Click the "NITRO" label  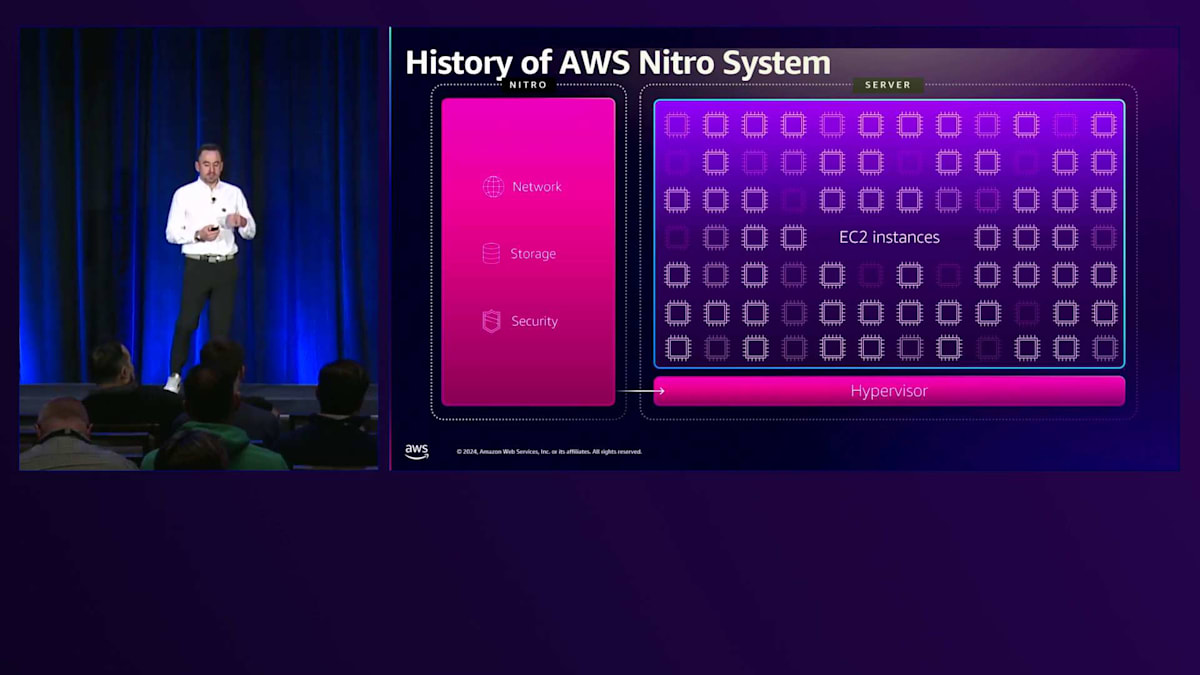pyautogui.click(x=528, y=85)
